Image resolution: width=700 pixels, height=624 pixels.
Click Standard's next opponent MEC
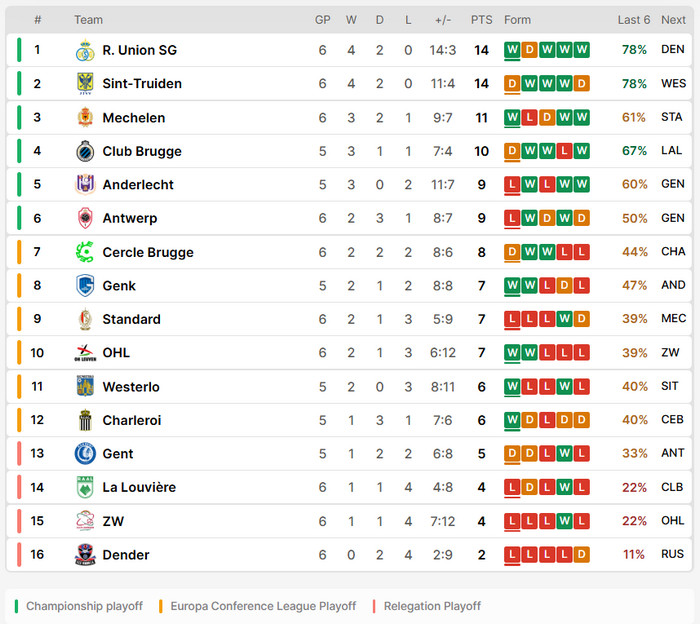coord(673,318)
